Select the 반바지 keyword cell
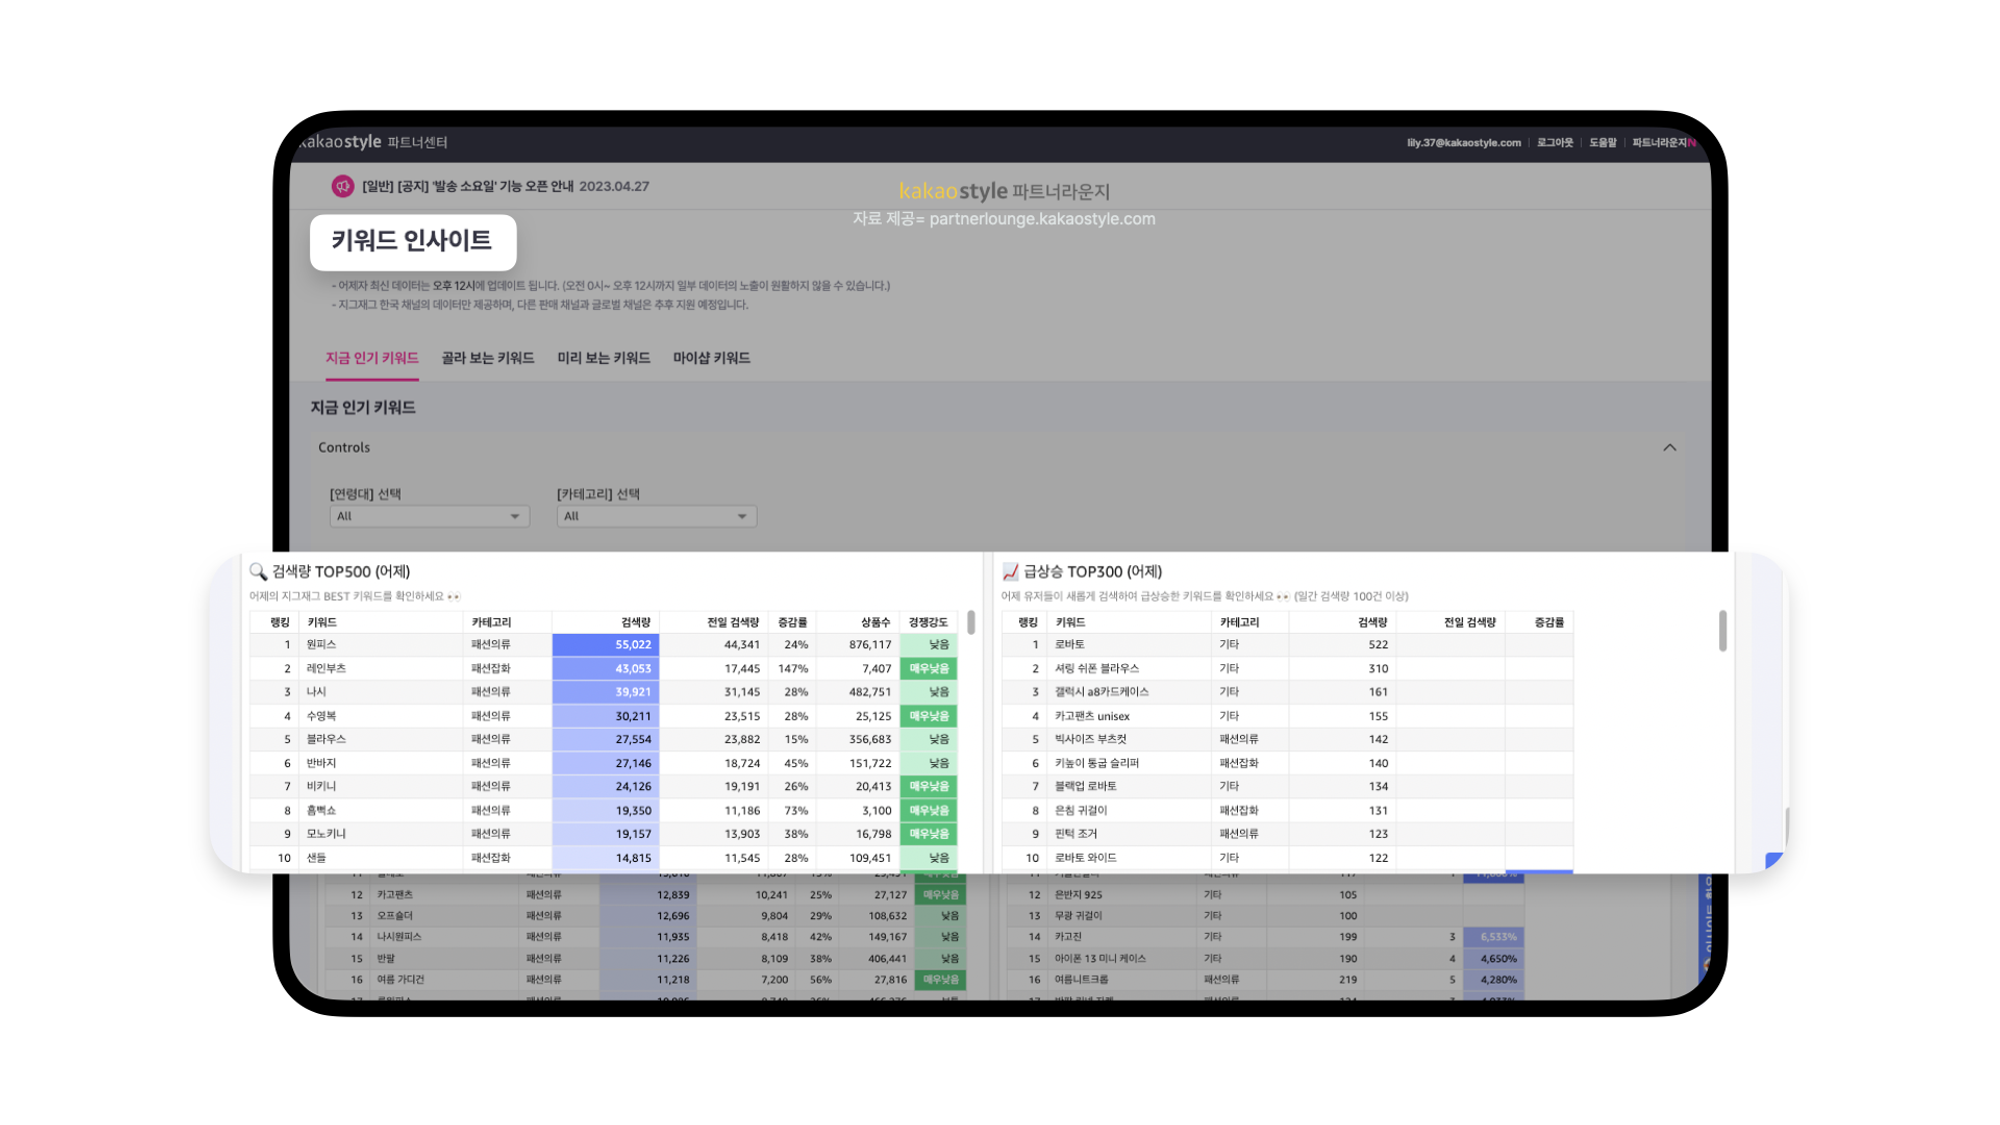2000x1125 pixels. [x=321, y=763]
